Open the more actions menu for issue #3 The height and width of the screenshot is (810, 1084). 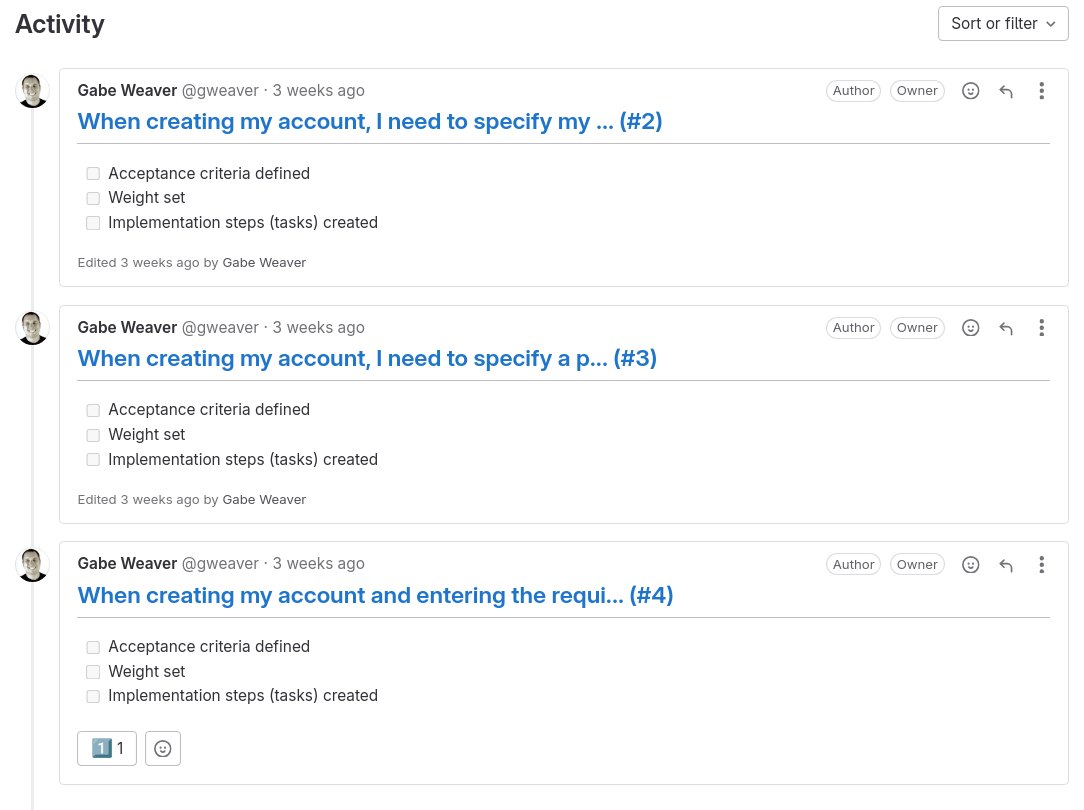pyautogui.click(x=1041, y=327)
